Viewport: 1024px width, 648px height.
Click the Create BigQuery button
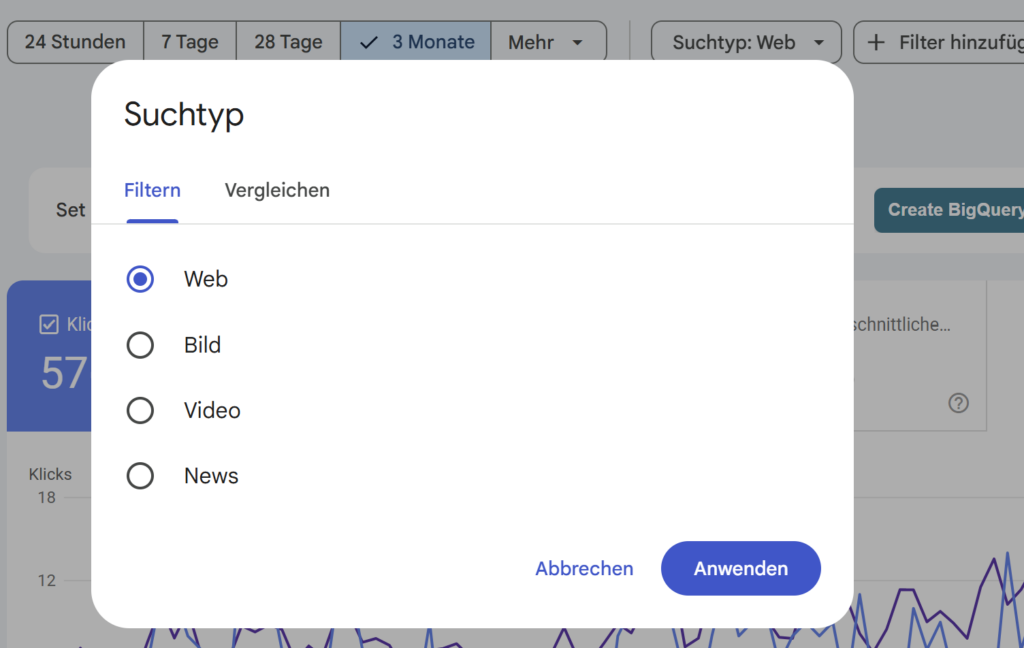point(950,210)
